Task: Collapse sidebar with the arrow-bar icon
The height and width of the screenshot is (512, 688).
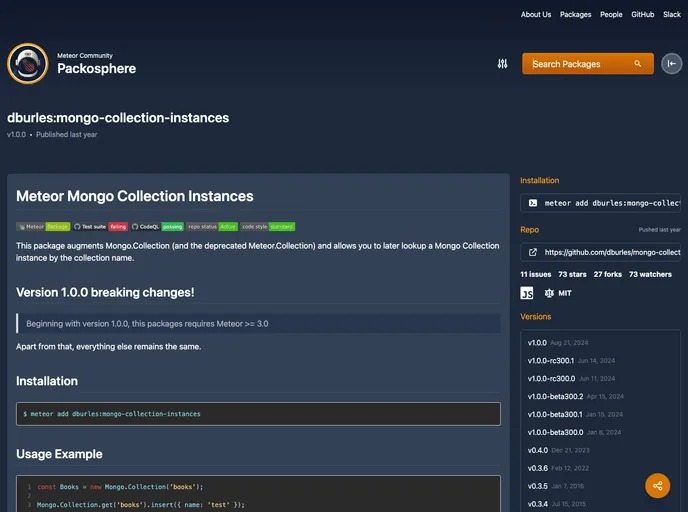Action: [x=671, y=64]
